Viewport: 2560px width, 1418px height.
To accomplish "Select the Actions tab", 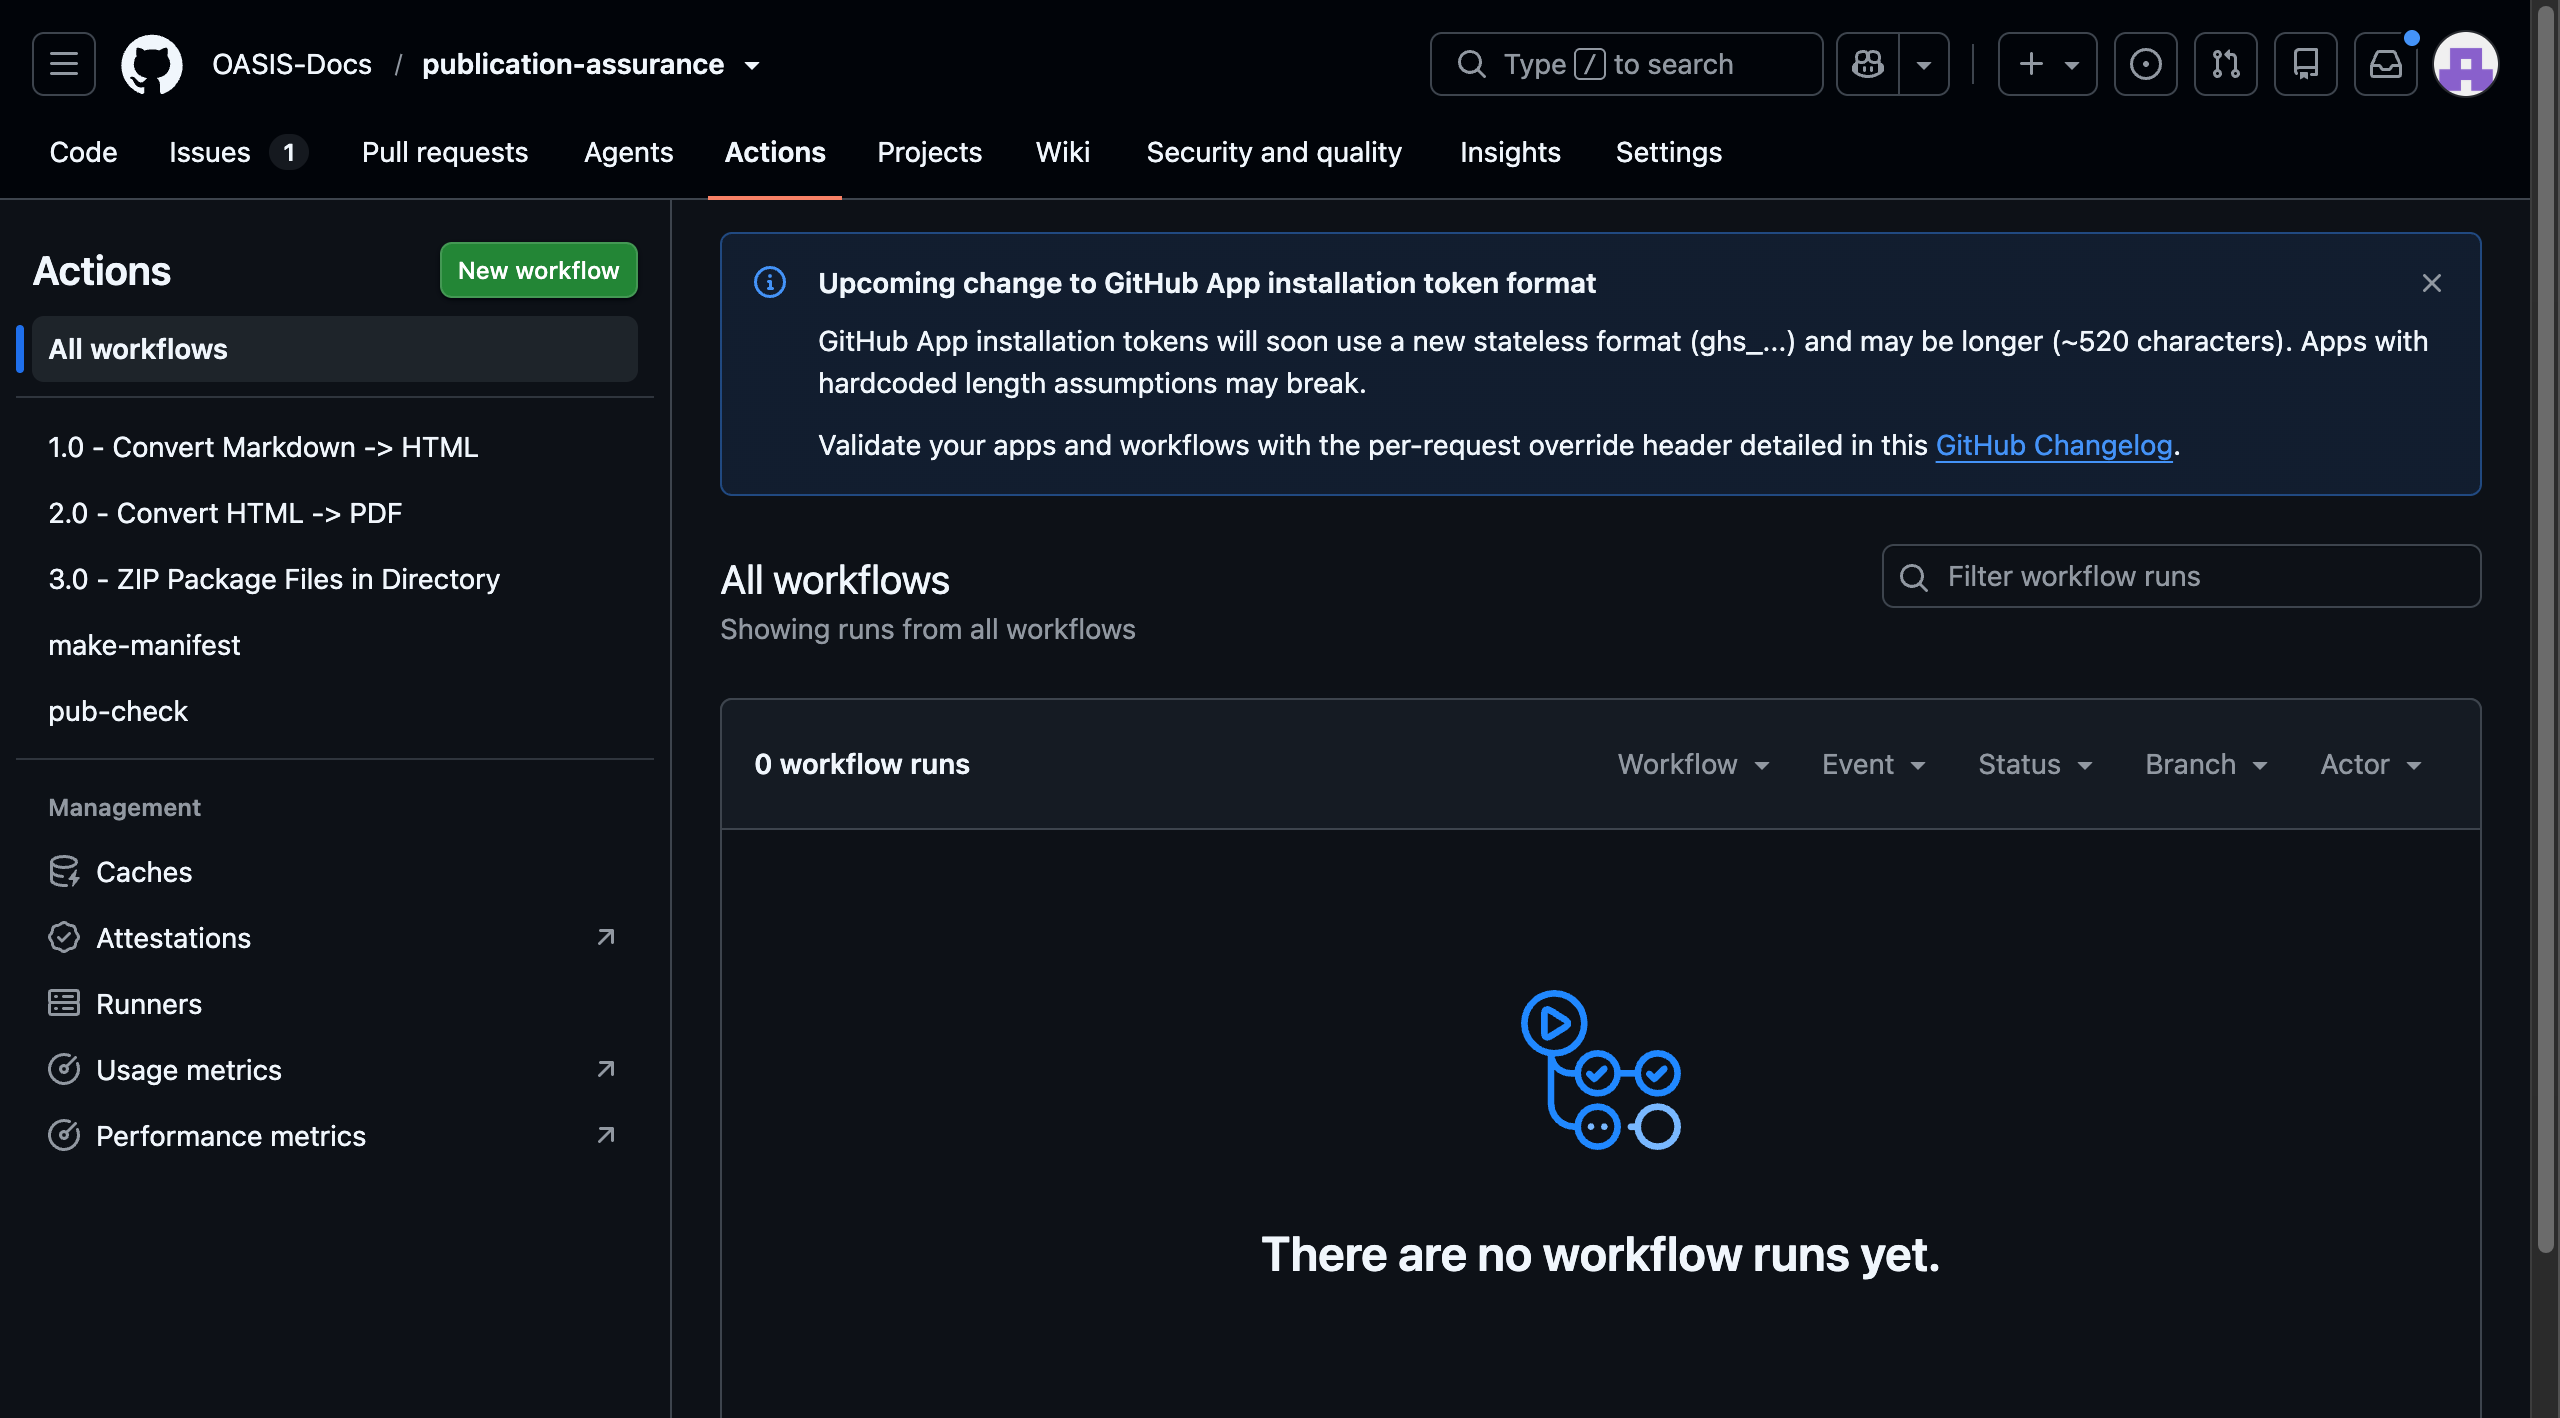I will pos(775,152).
